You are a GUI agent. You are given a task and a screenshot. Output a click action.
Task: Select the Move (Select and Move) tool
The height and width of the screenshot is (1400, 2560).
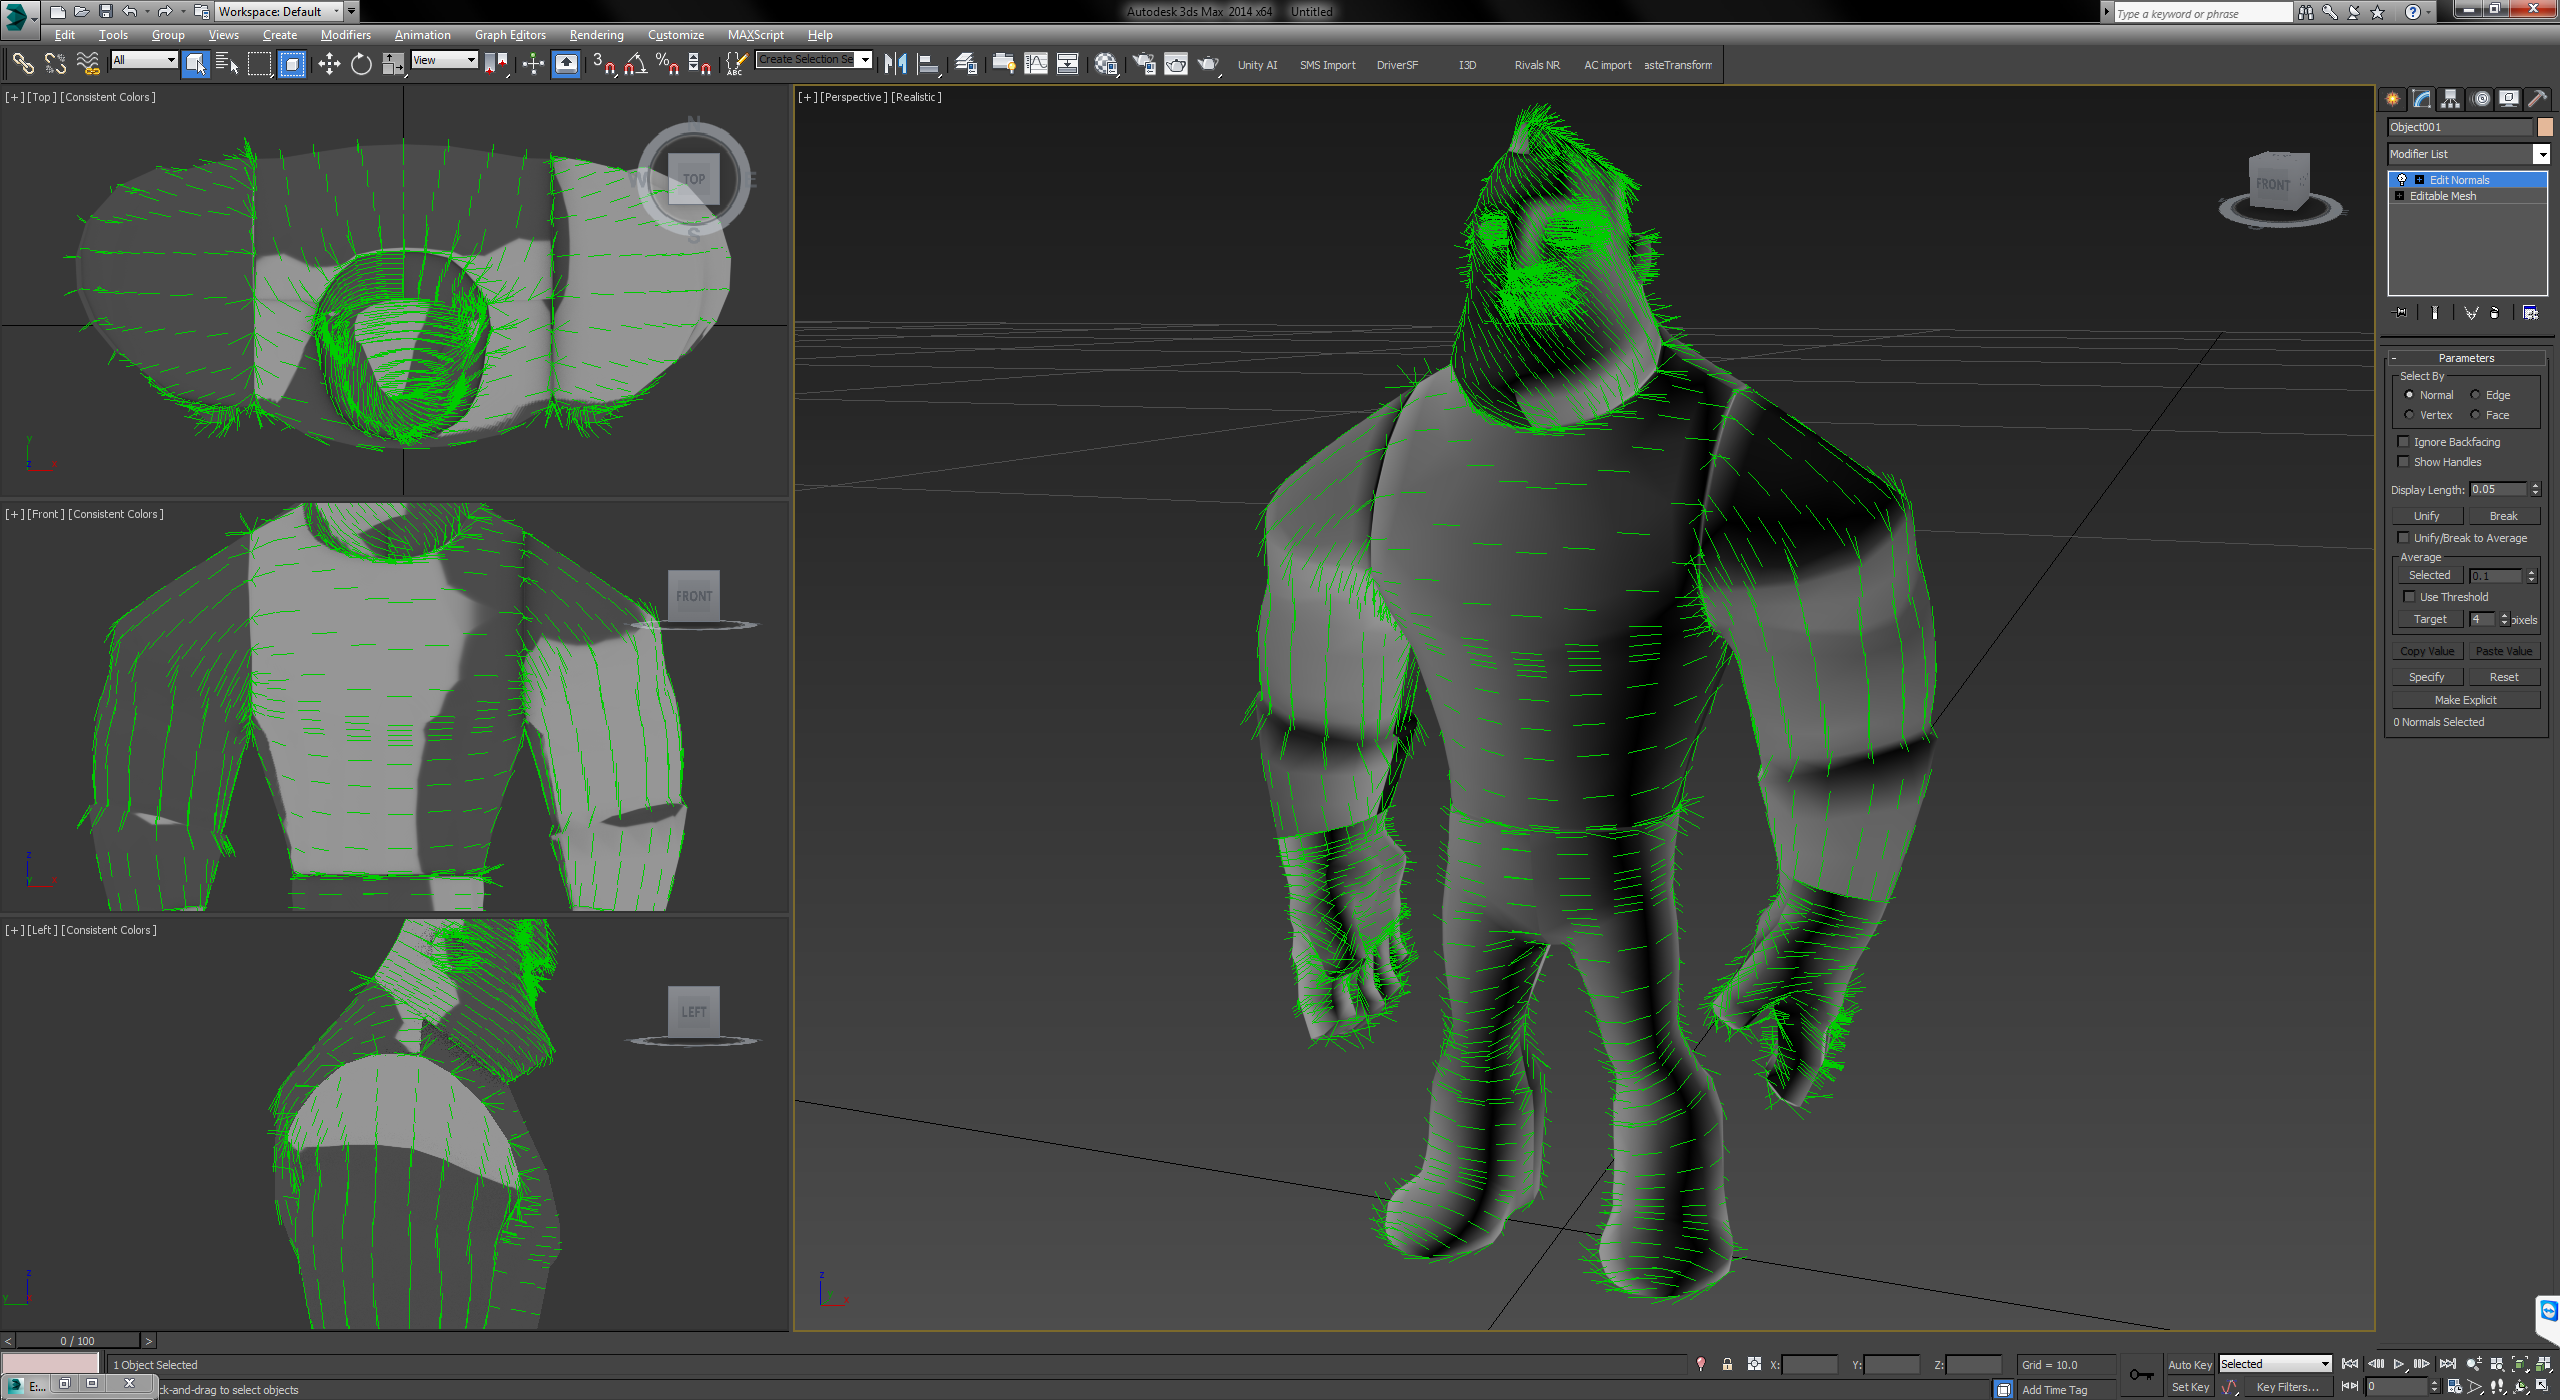329,65
